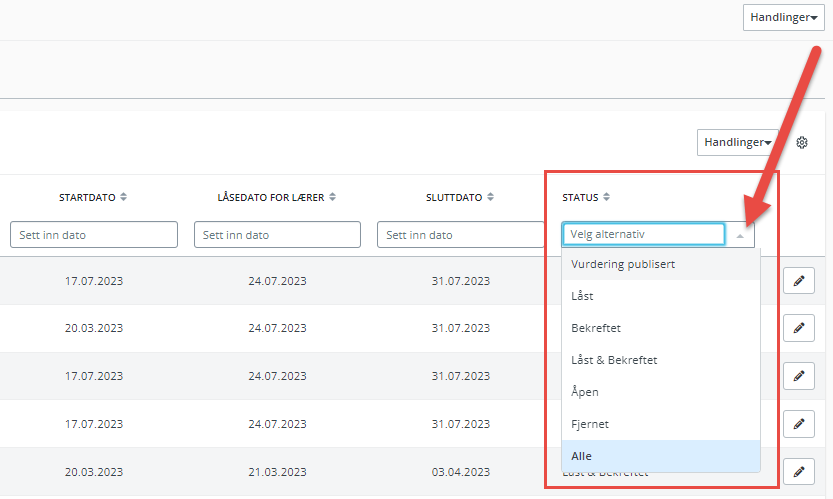Select the 'Fjernet' status option
Image resolution: width=833 pixels, height=499 pixels.
pyautogui.click(x=661, y=424)
